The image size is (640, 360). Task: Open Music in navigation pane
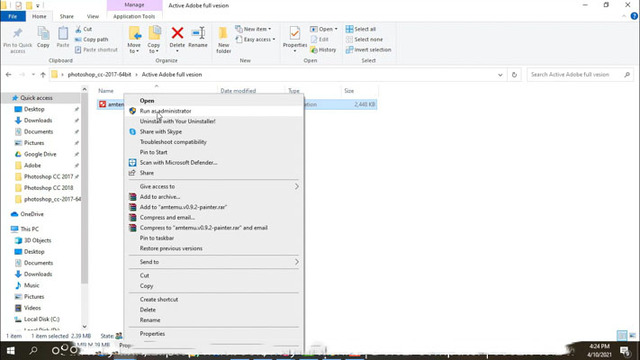31,285
